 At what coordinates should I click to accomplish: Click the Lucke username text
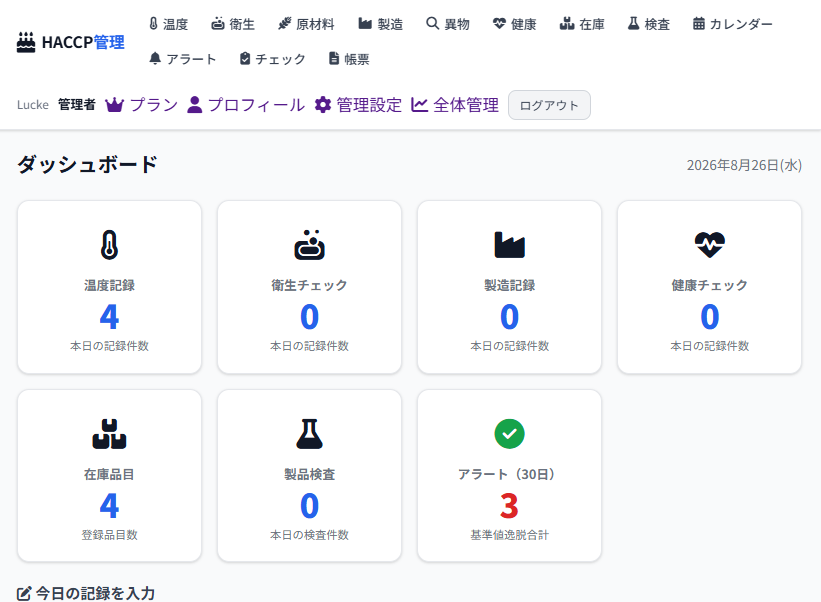pos(32,105)
